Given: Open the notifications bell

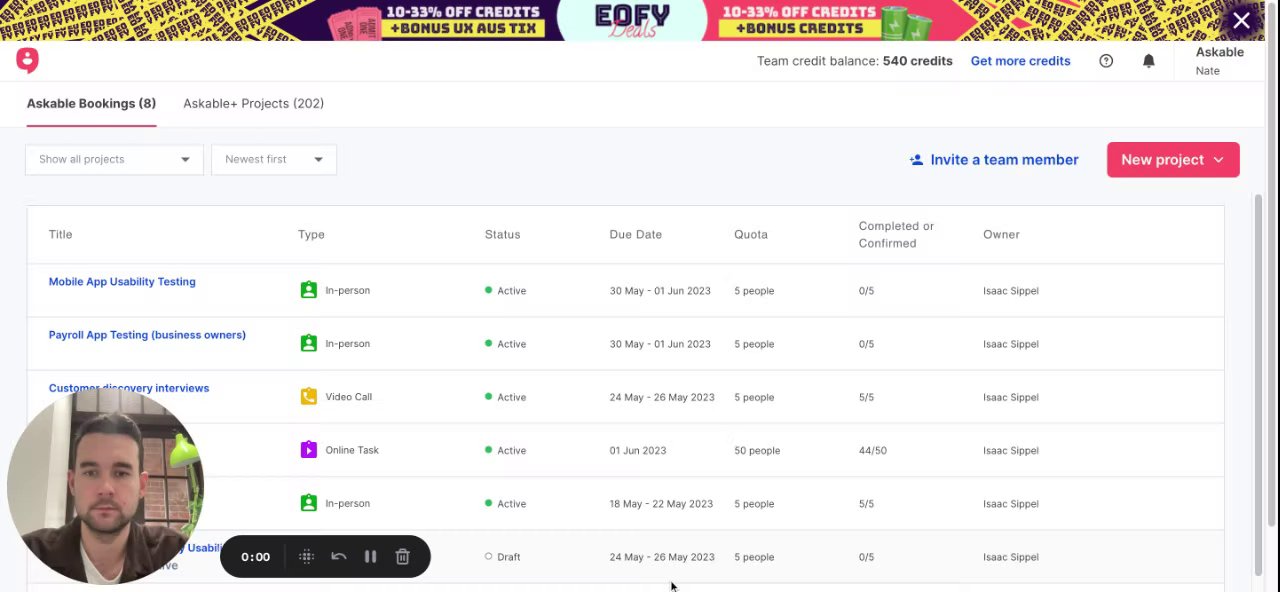Looking at the screenshot, I should [1149, 61].
